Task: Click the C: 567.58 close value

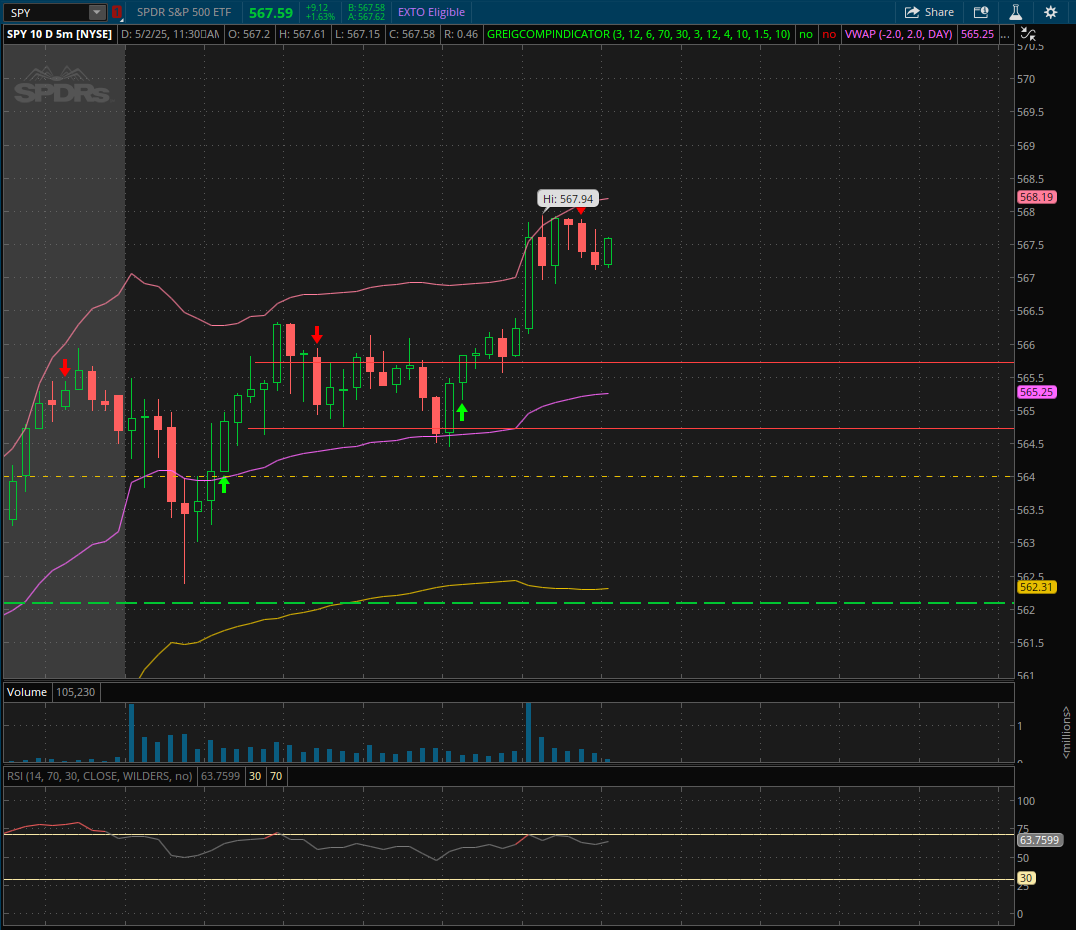Action: [412, 34]
